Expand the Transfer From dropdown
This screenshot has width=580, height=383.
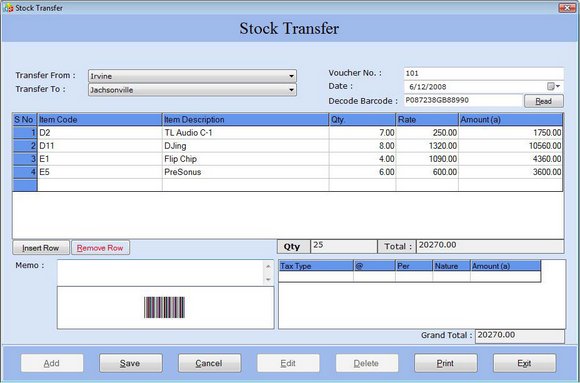291,76
